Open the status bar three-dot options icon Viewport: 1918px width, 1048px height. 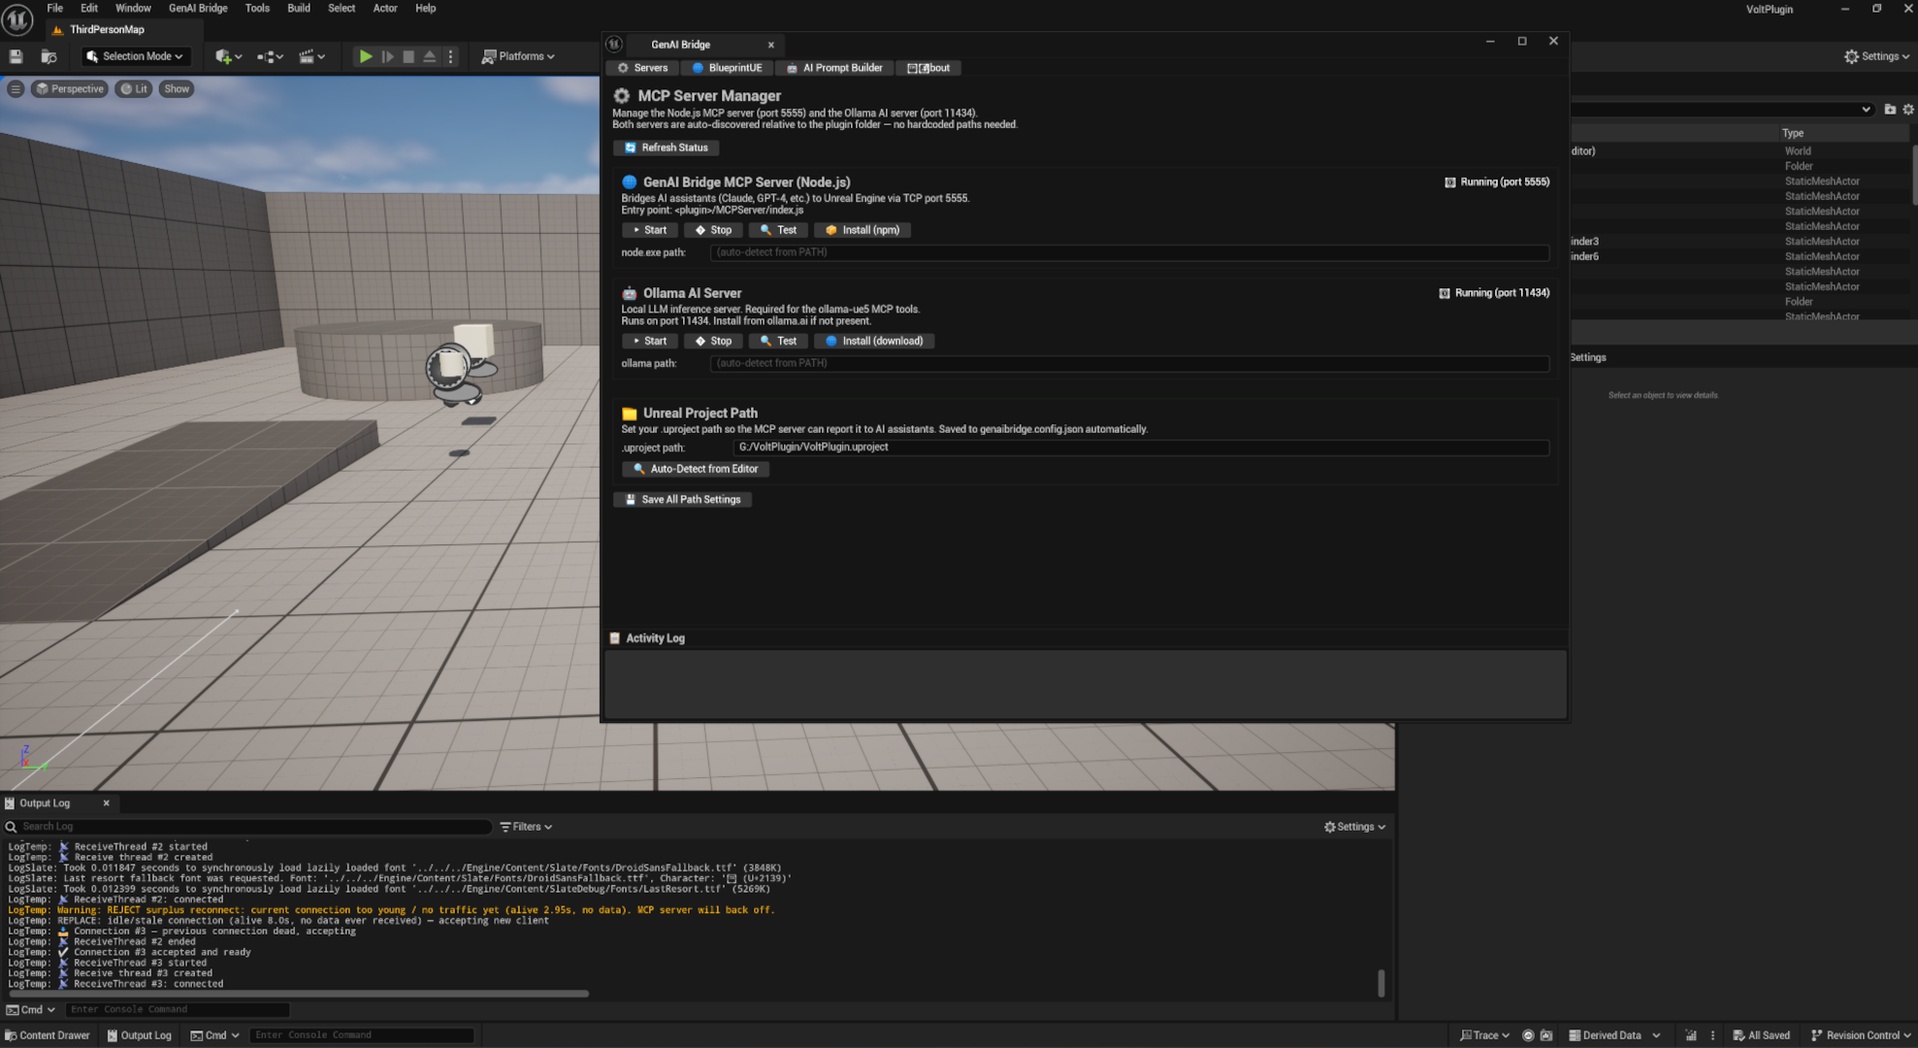tap(1712, 1036)
